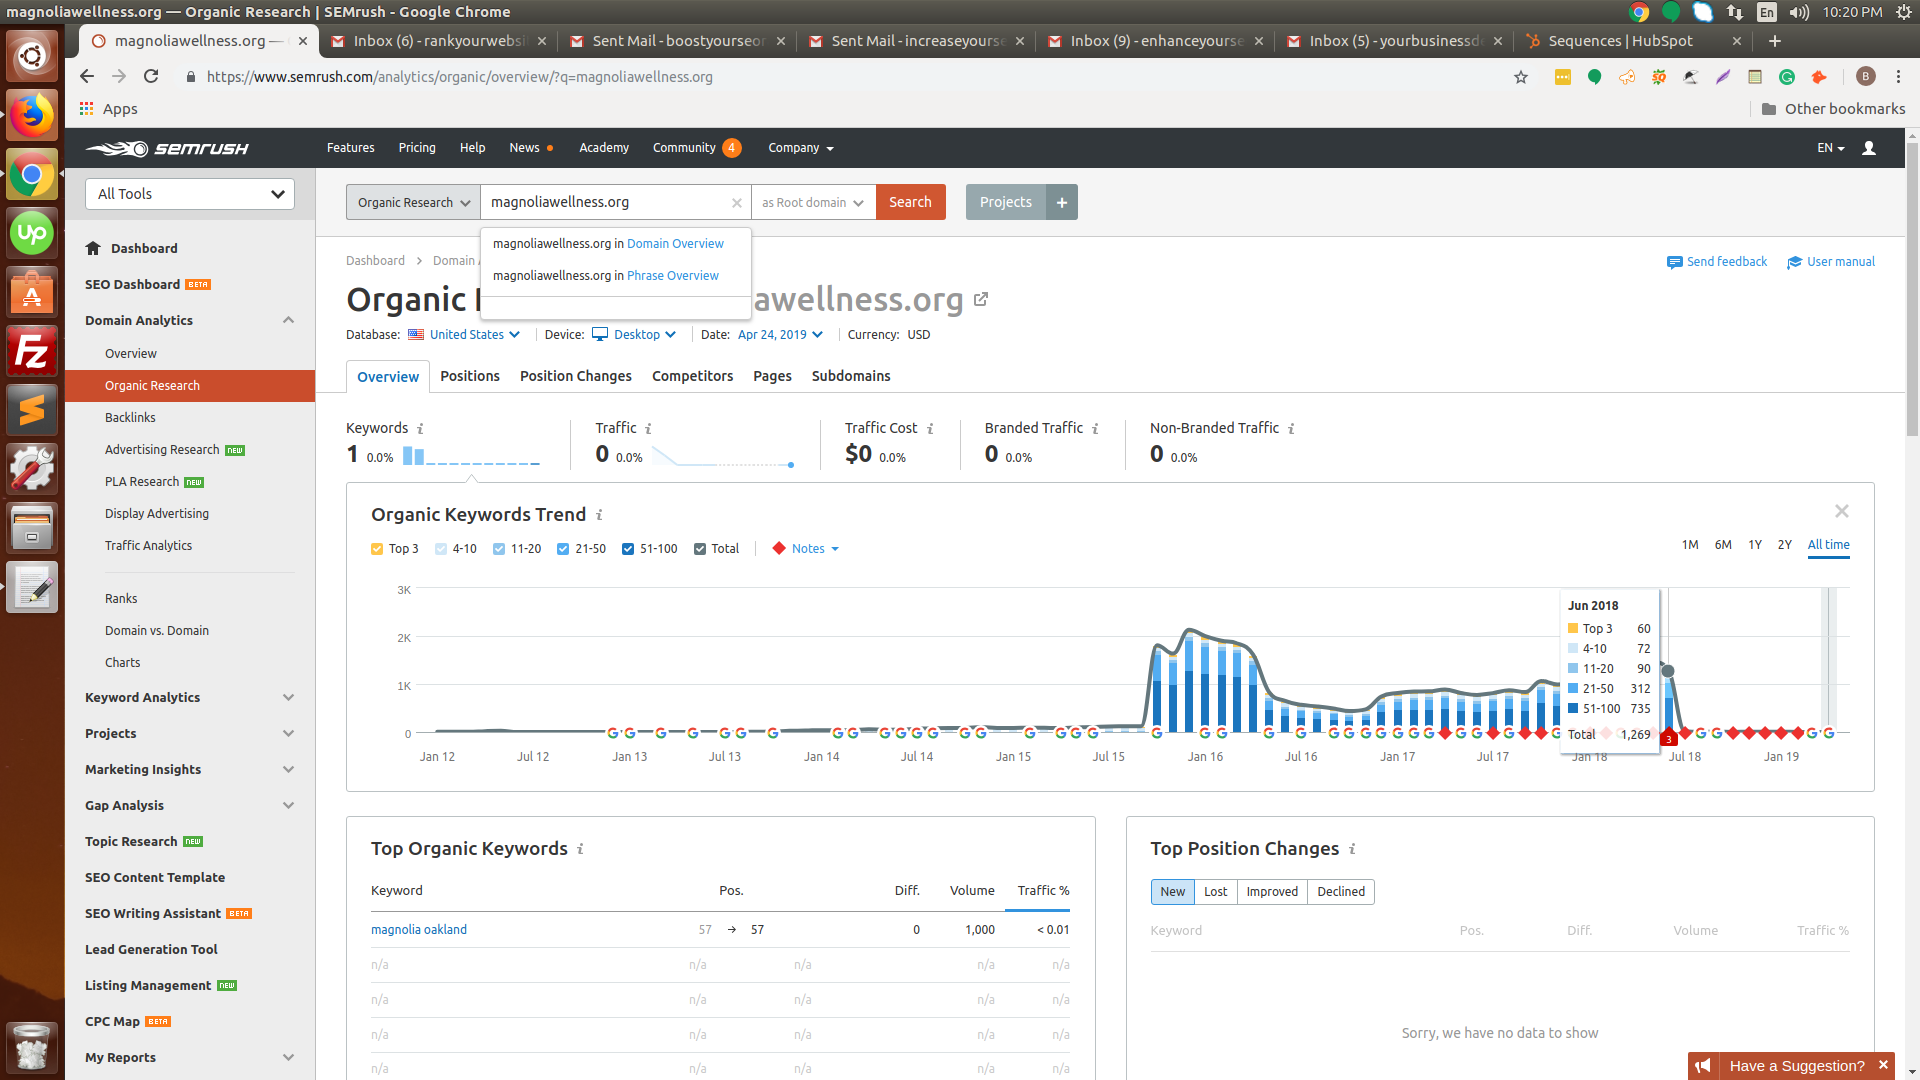Open domain in external link icon

tap(981, 299)
